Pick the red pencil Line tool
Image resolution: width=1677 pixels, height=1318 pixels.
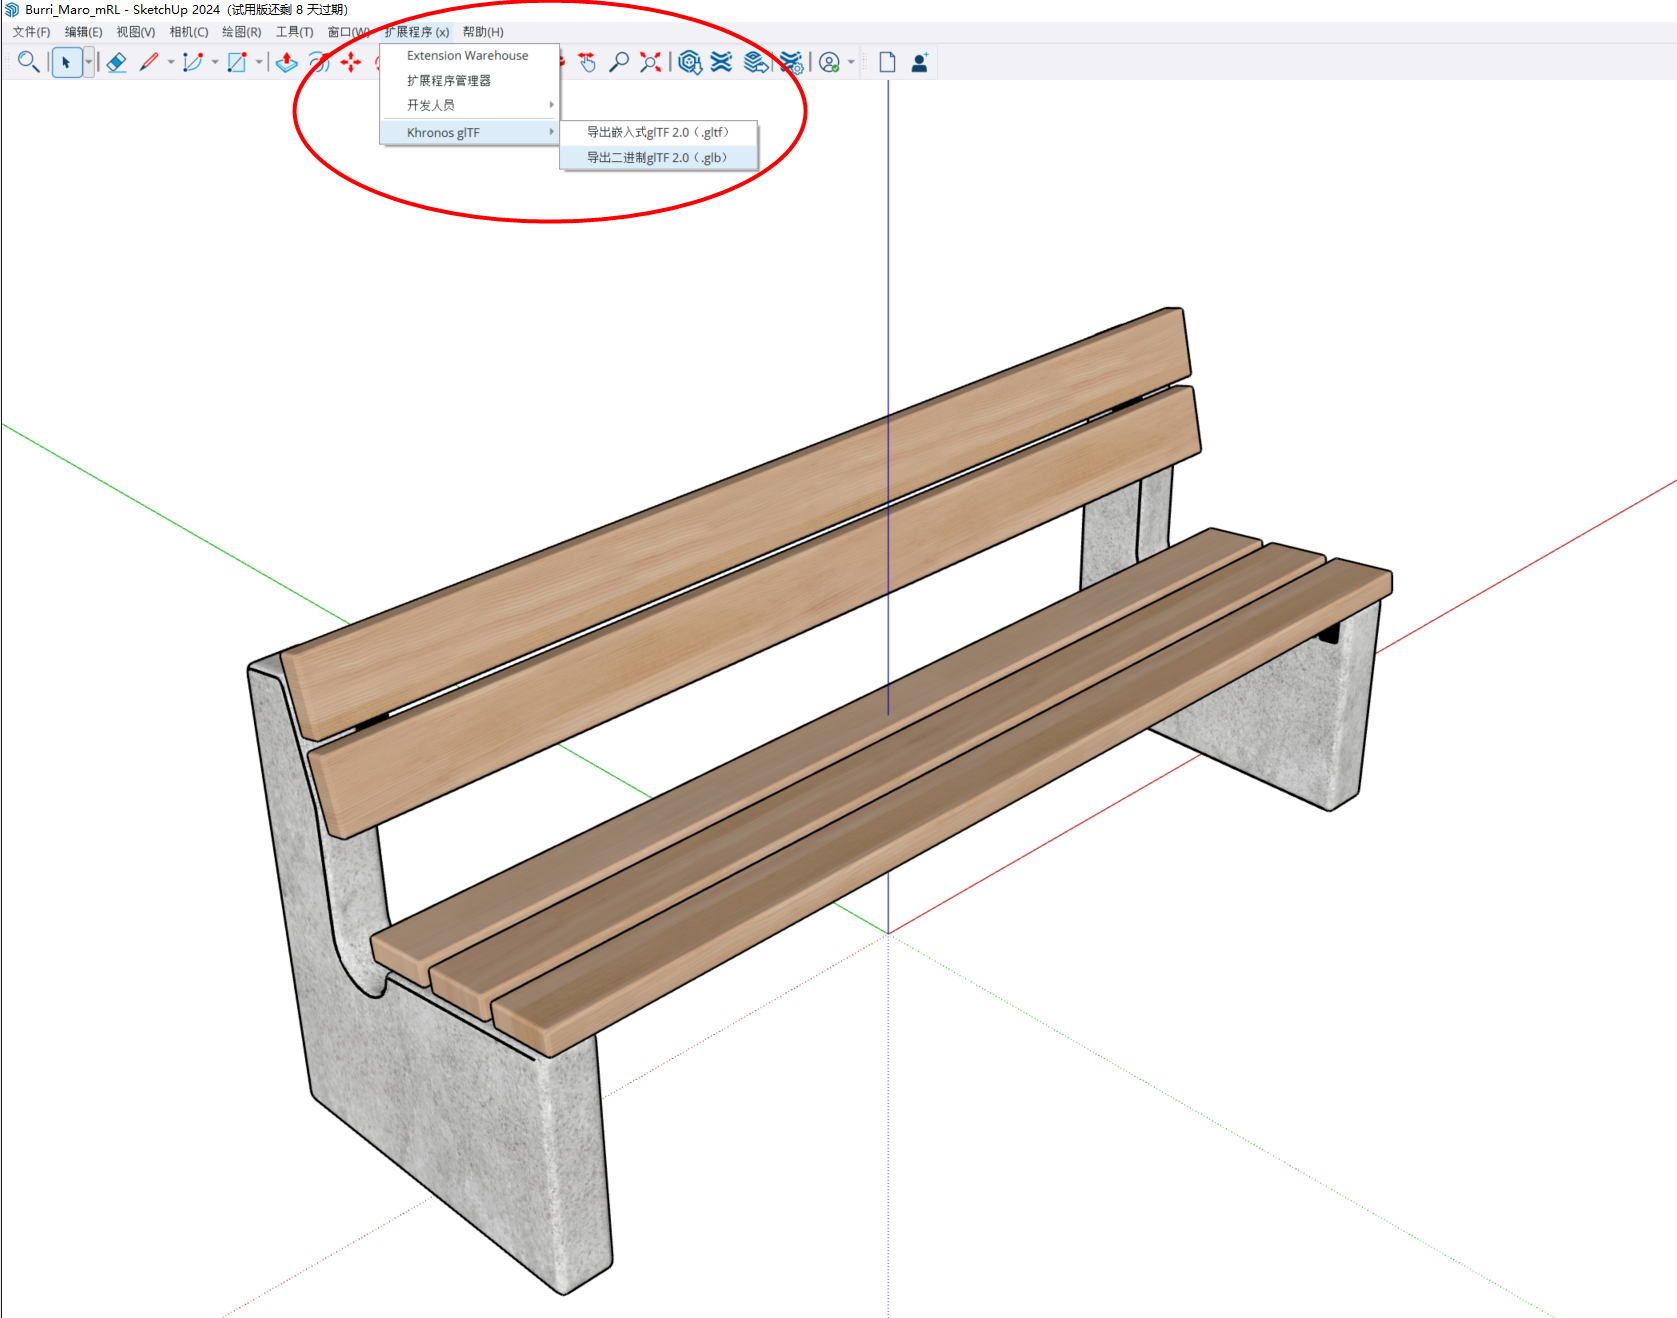[x=149, y=62]
